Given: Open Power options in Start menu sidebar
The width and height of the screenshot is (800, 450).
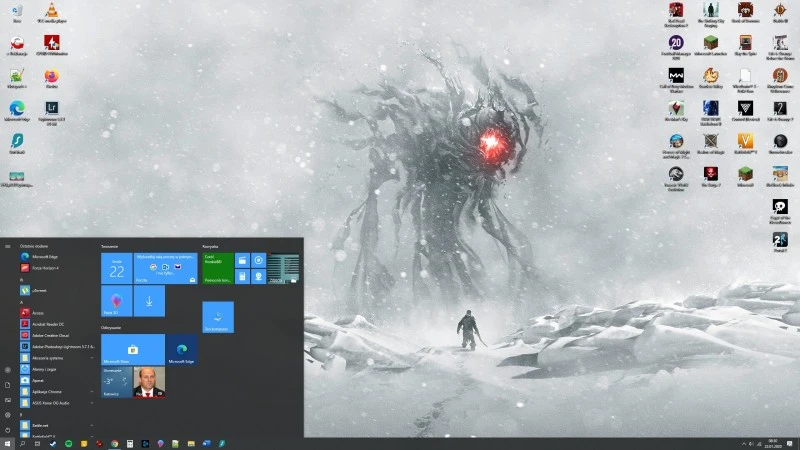Looking at the screenshot, I should 8,430.
